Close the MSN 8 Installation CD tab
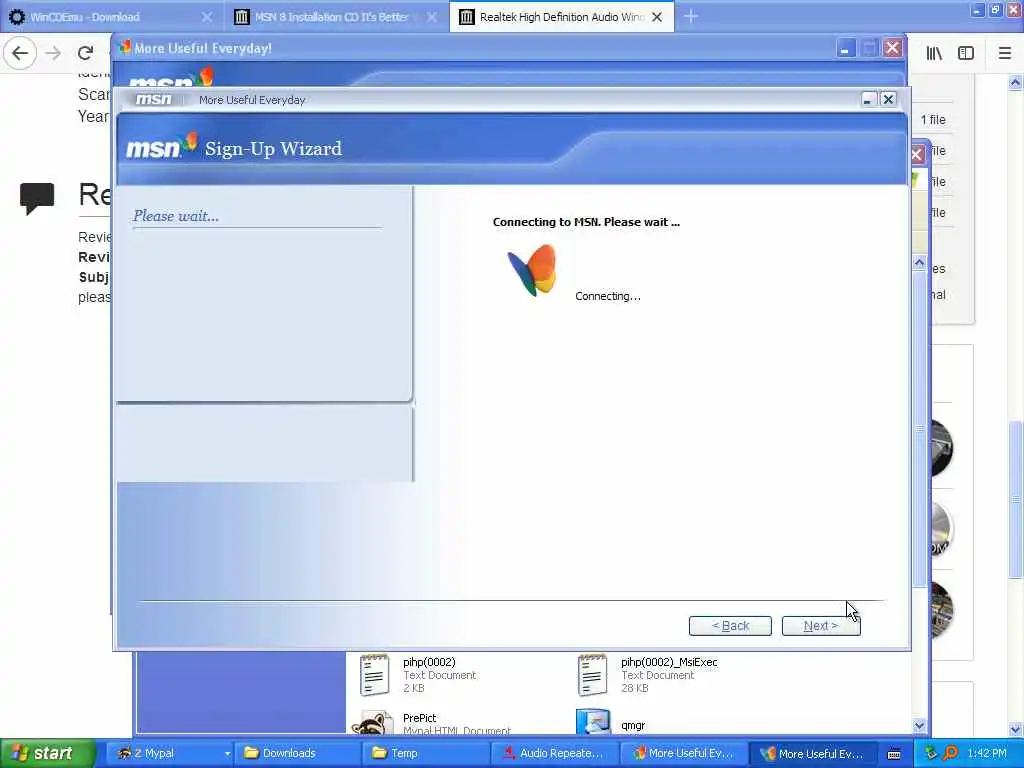 (432, 17)
